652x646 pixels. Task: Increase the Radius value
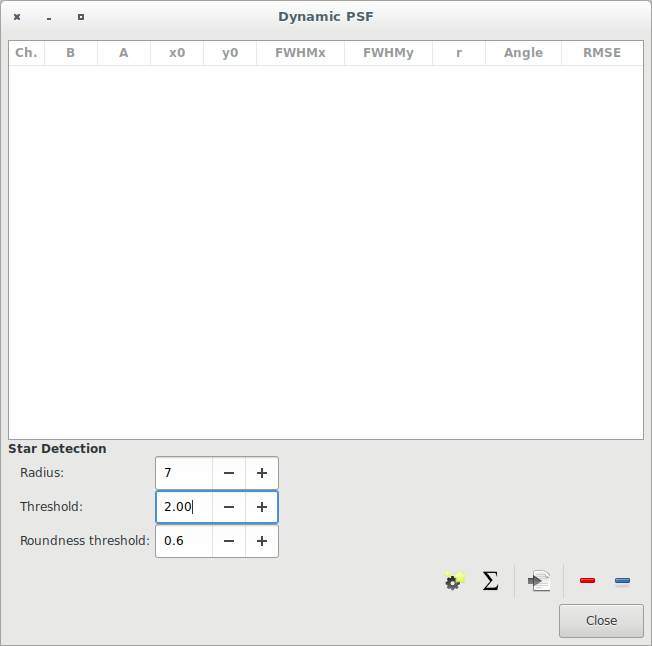(x=262, y=473)
